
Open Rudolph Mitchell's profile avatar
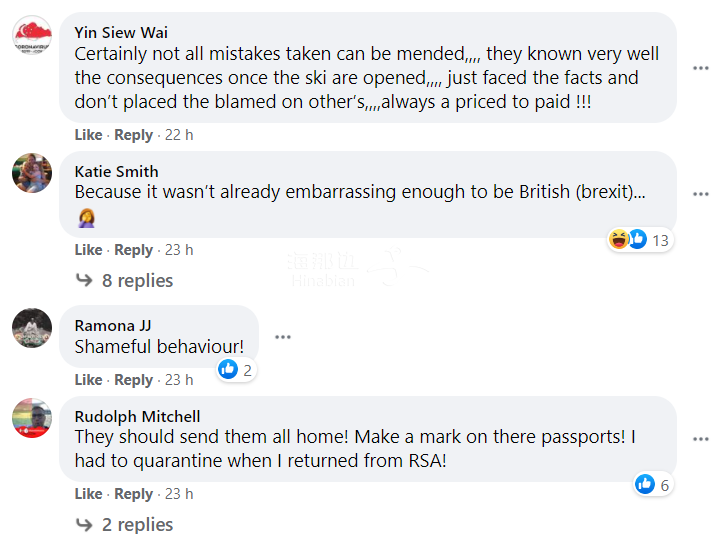(x=32, y=418)
